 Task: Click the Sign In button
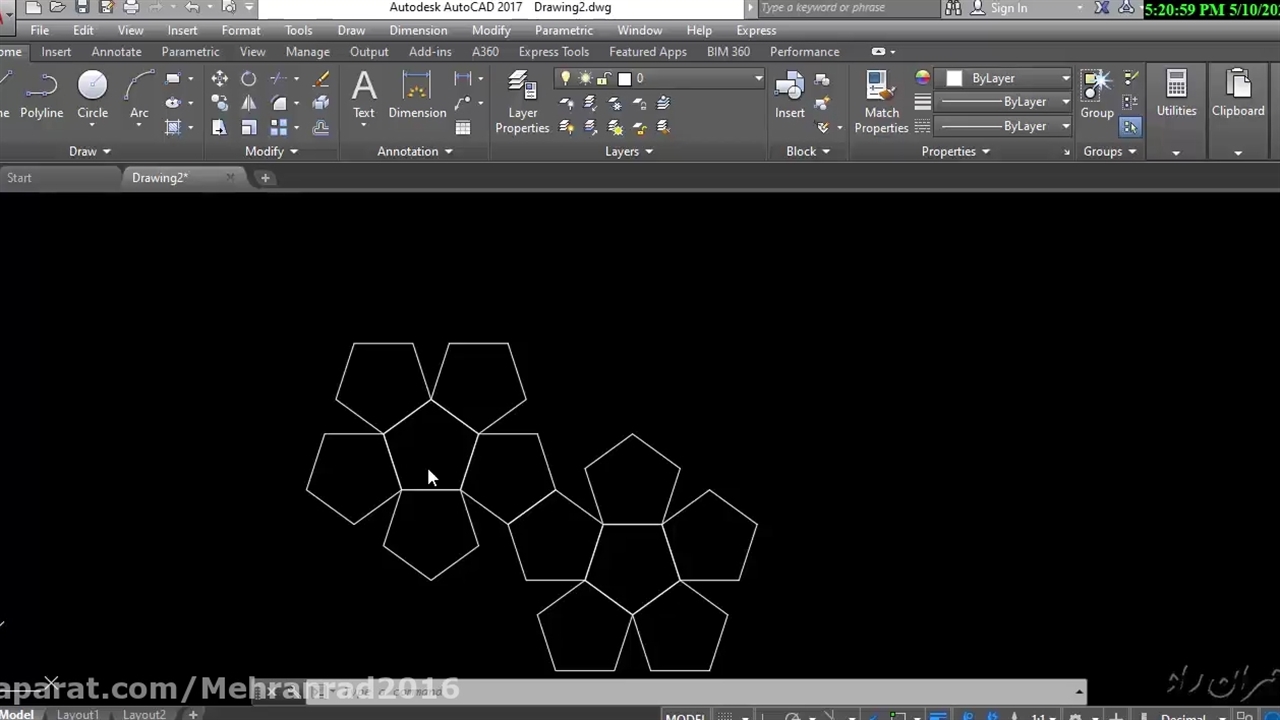1008,8
